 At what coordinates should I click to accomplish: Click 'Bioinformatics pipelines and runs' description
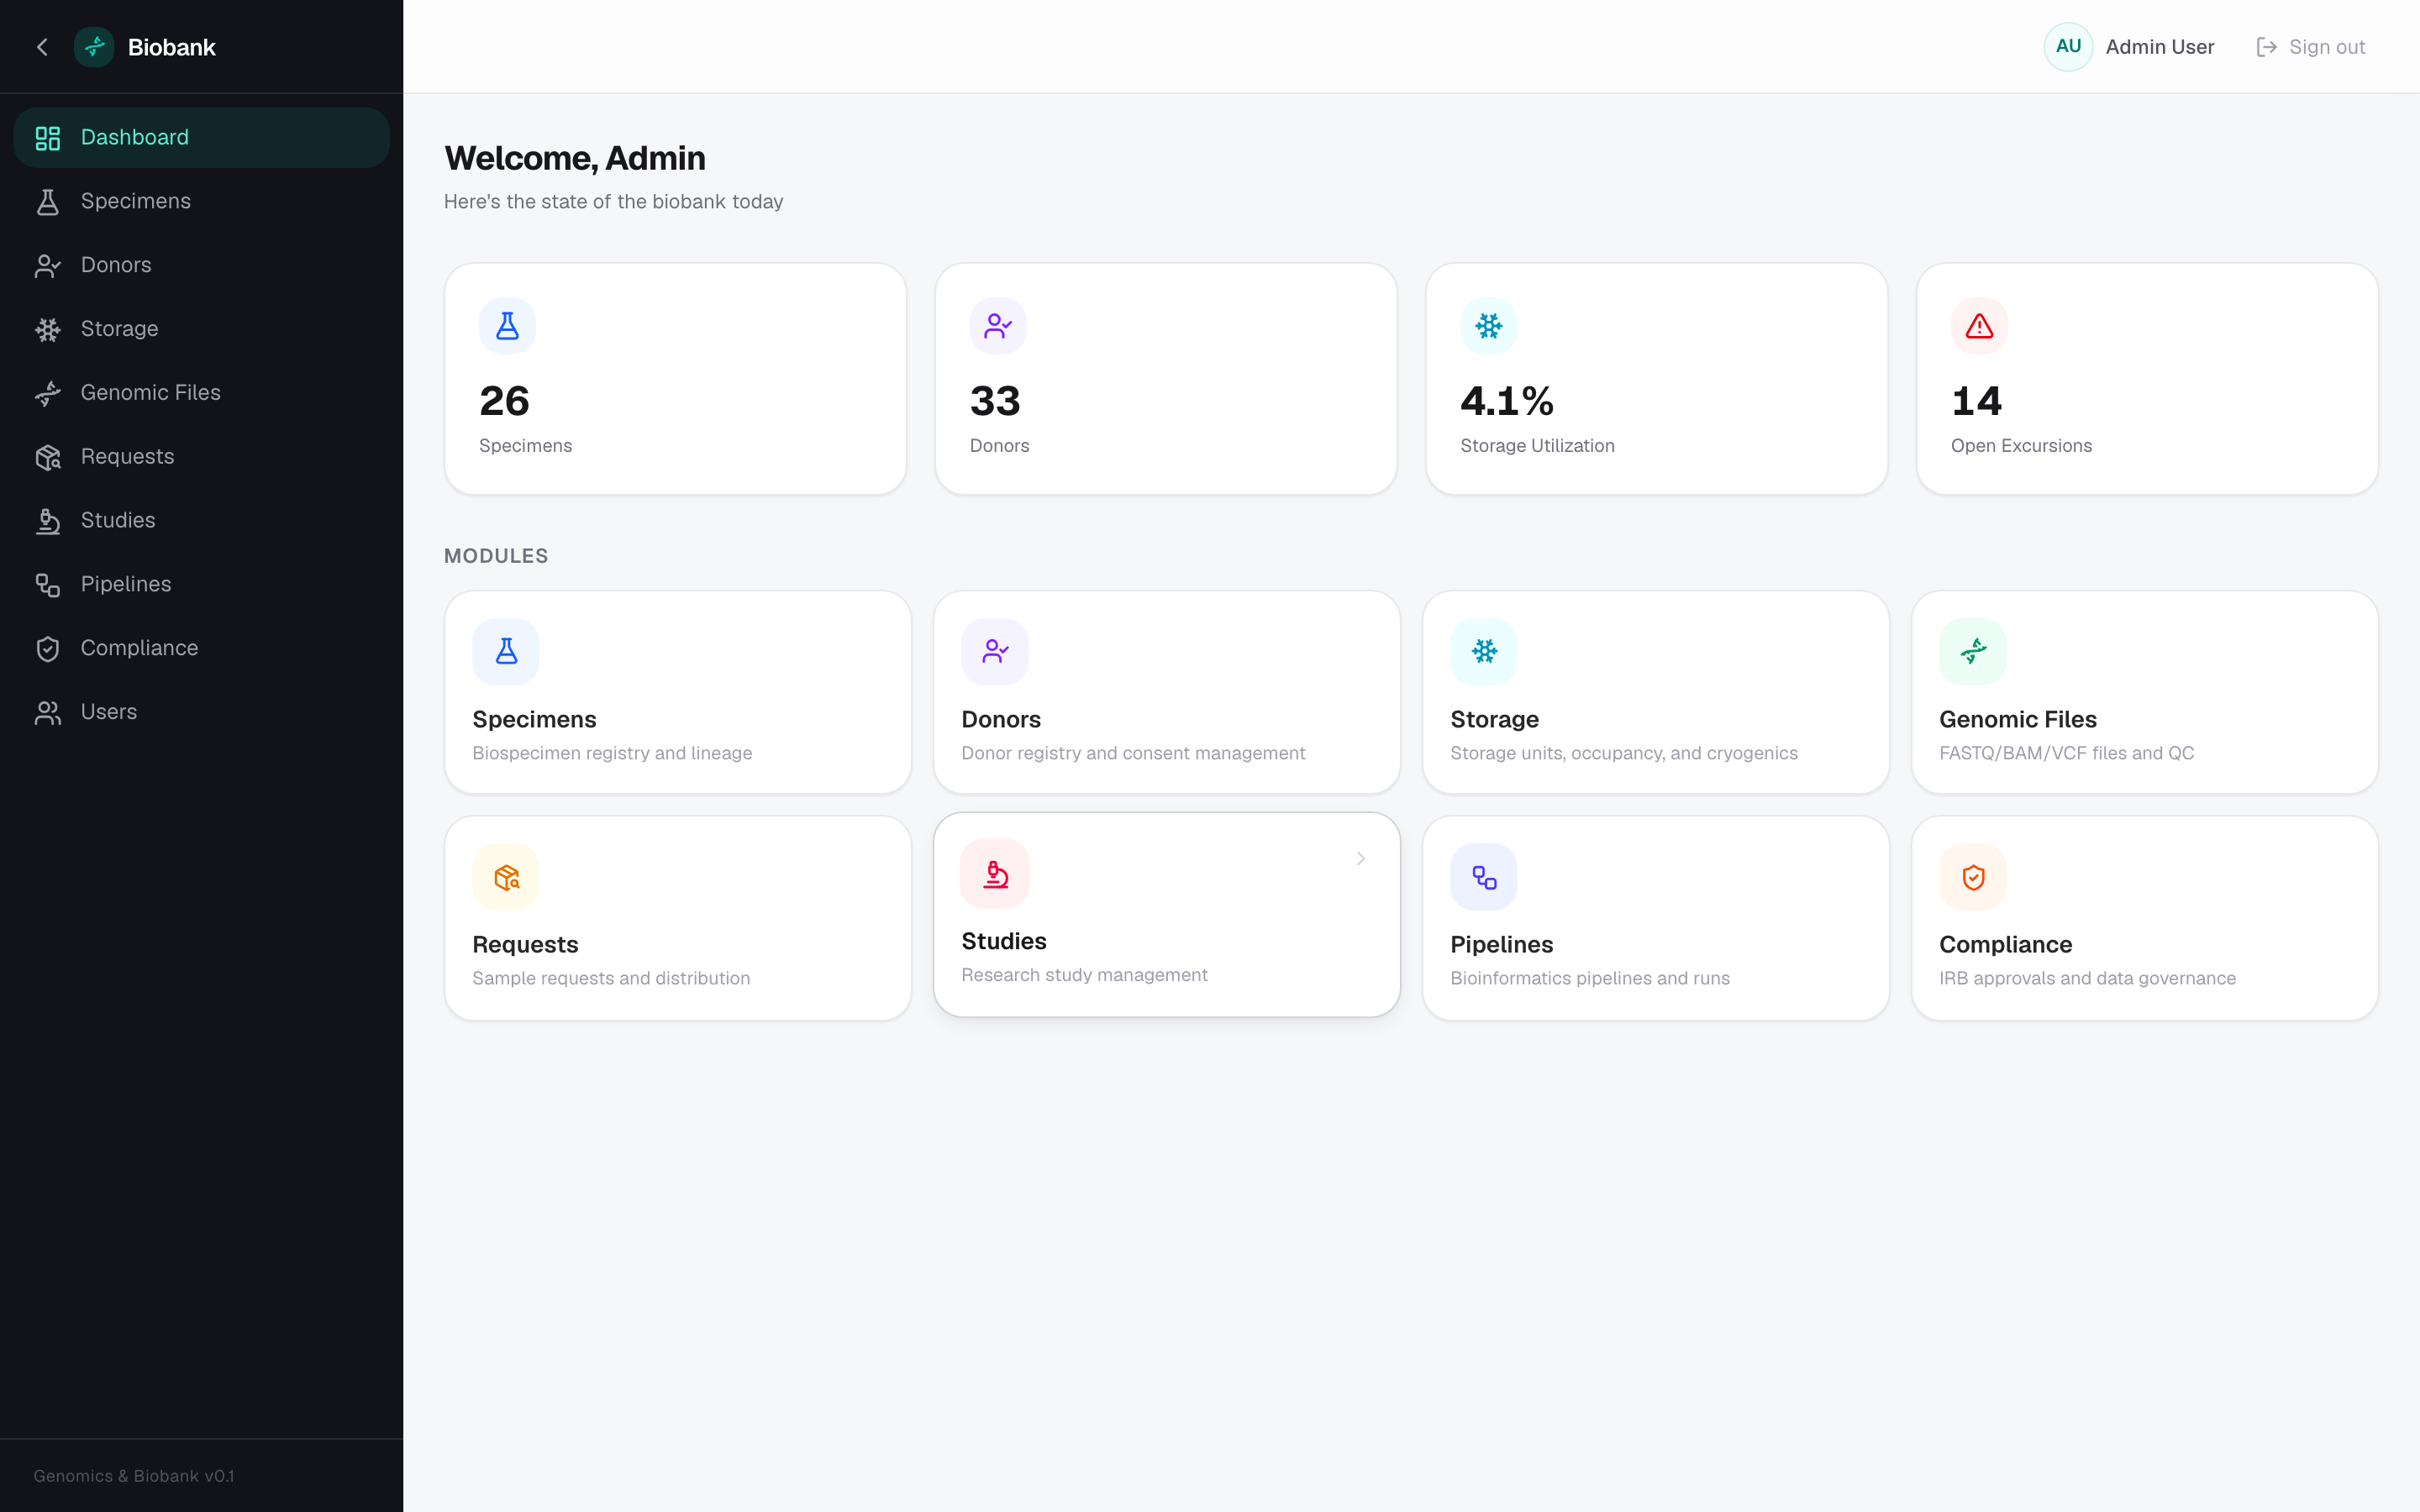point(1589,978)
